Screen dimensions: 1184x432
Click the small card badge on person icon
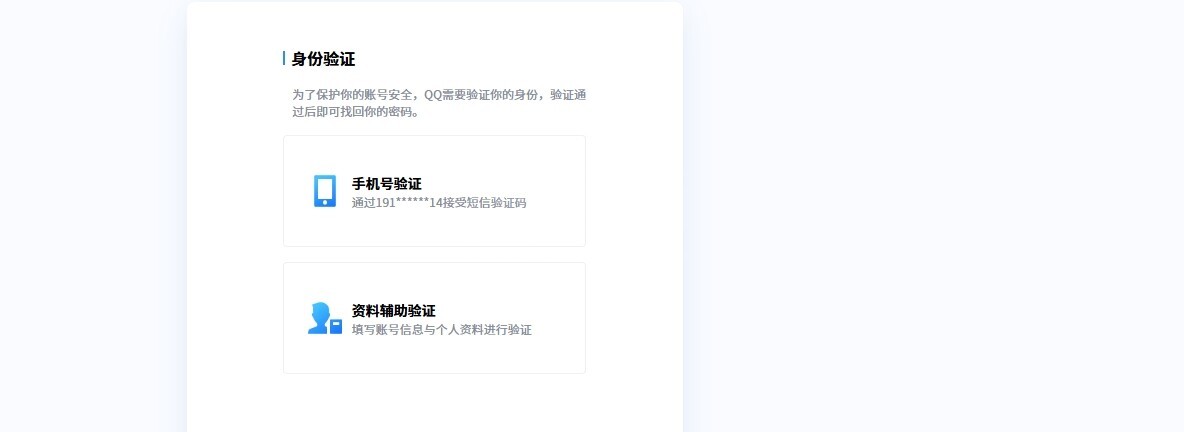coord(336,326)
